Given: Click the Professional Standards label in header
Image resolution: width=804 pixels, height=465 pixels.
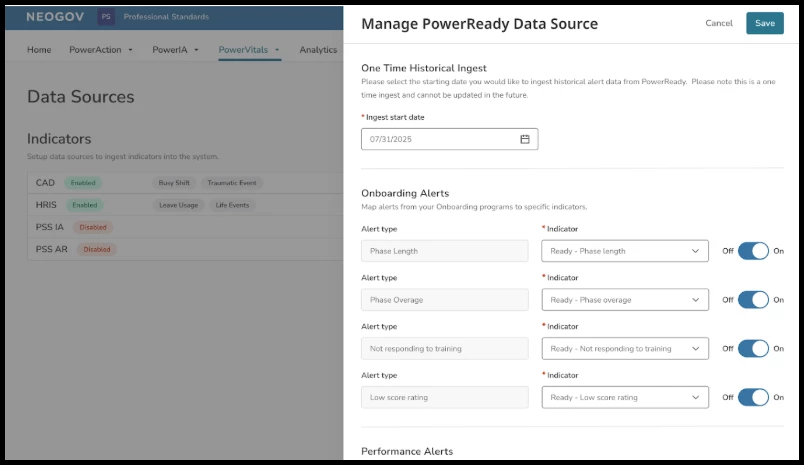Looking at the screenshot, I should 166,16.
